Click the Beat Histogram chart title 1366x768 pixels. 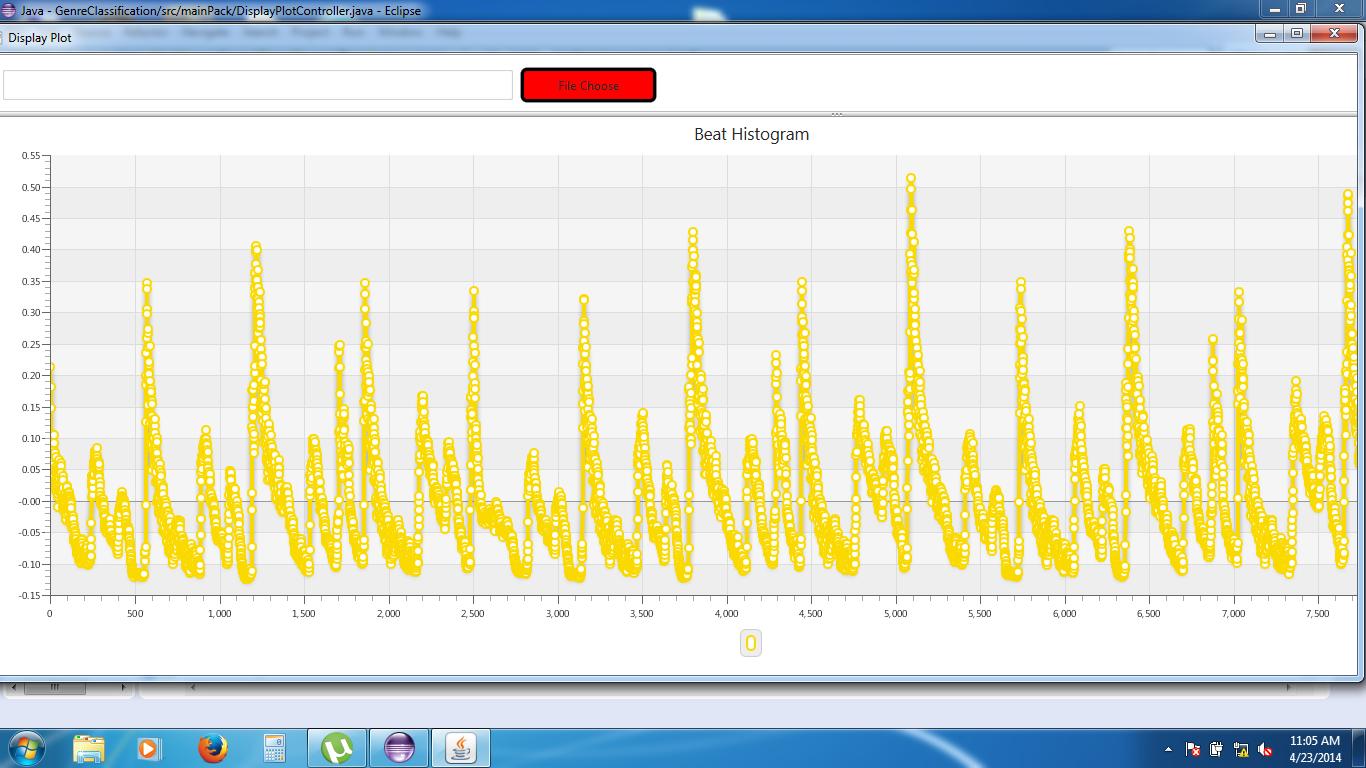pyautogui.click(x=752, y=134)
